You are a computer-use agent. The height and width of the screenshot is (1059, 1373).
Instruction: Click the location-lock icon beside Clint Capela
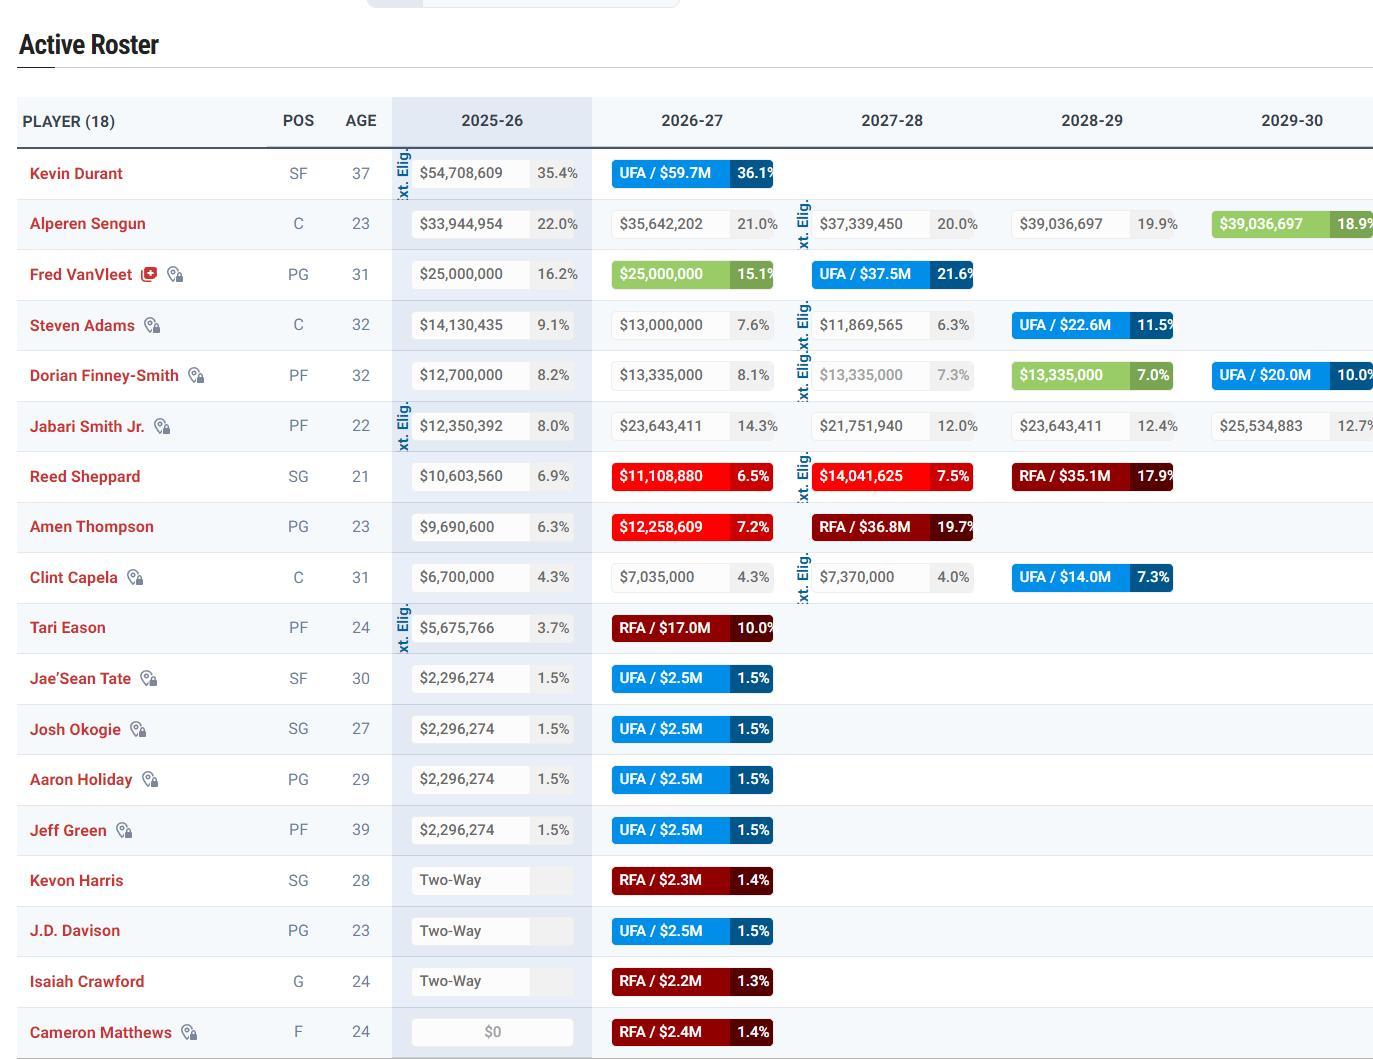[x=135, y=578]
